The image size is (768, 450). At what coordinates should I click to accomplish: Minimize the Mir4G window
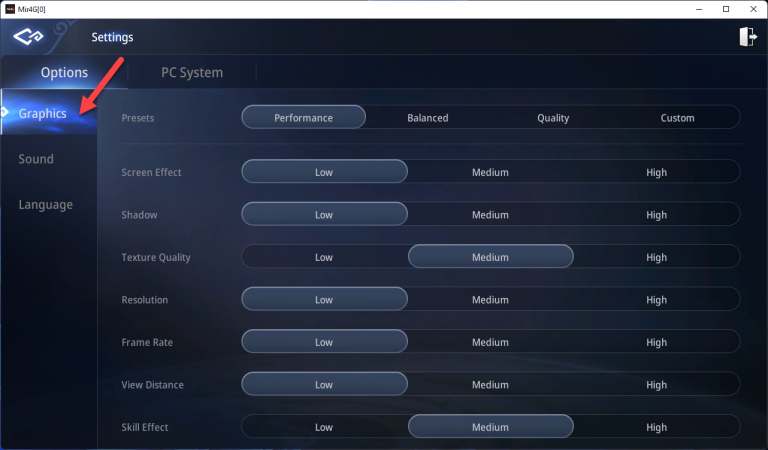(x=699, y=9)
